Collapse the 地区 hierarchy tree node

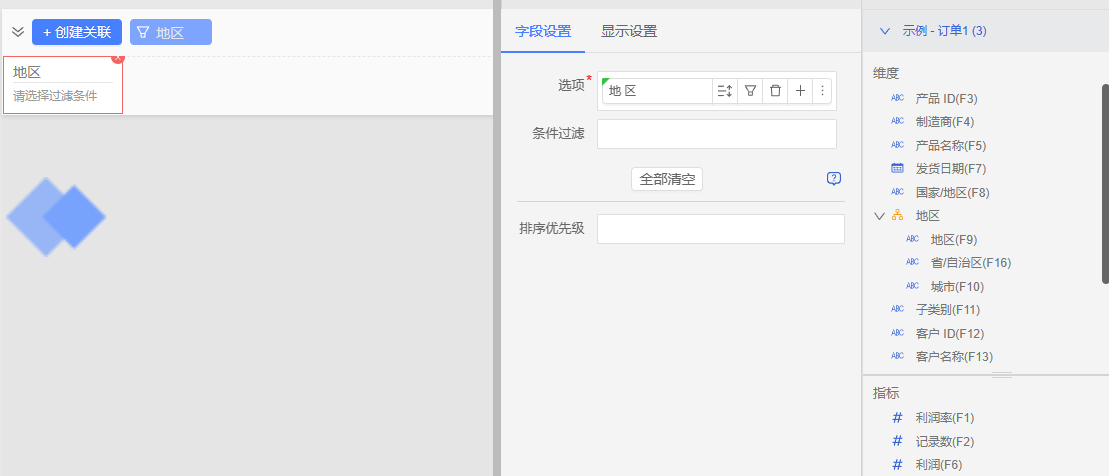click(879, 215)
